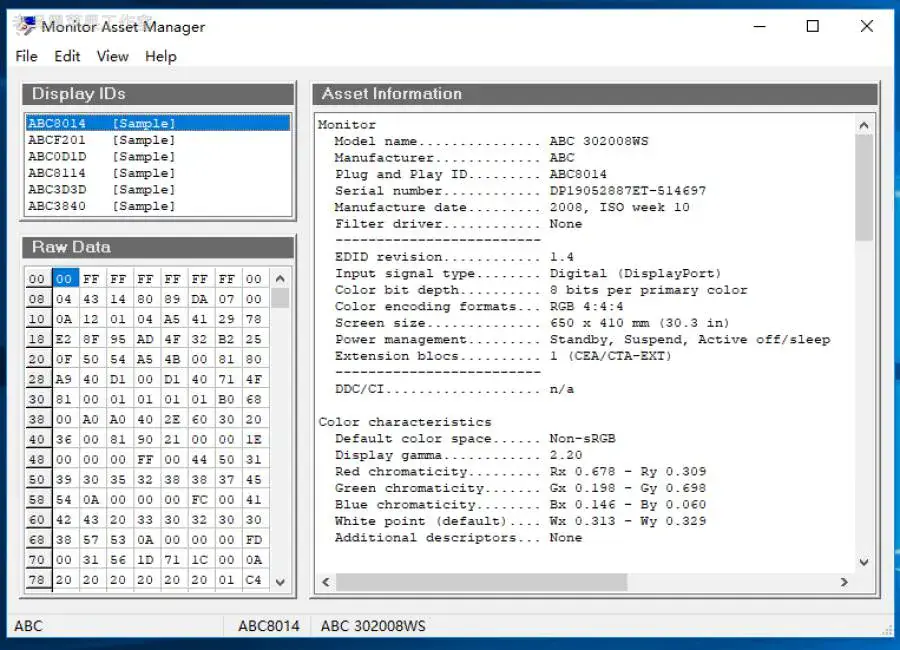Click the Display gamma value 2.20

pos(566,455)
